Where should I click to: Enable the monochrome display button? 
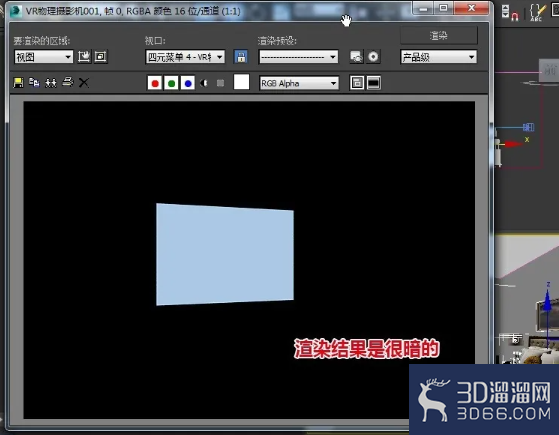tap(220, 83)
